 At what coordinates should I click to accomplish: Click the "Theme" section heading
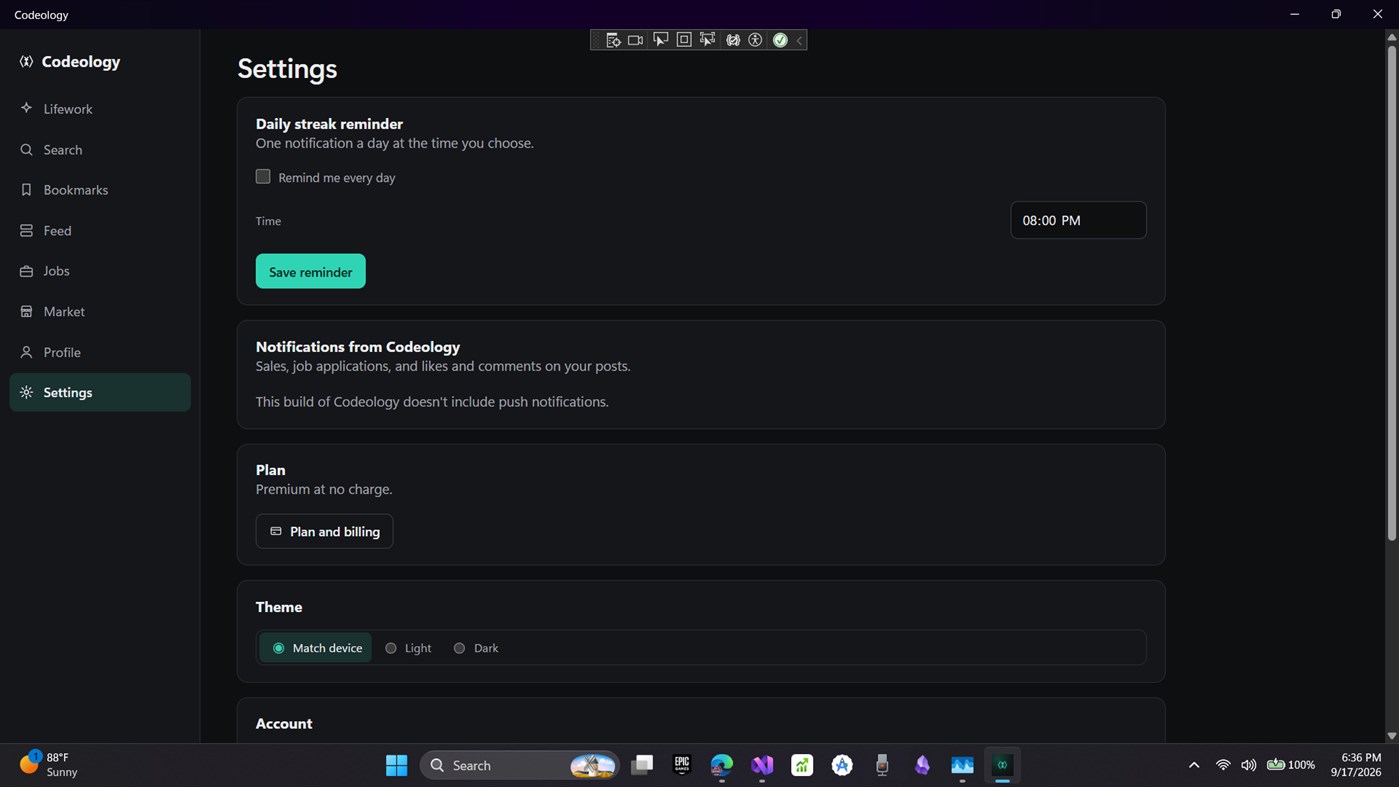tap(279, 607)
